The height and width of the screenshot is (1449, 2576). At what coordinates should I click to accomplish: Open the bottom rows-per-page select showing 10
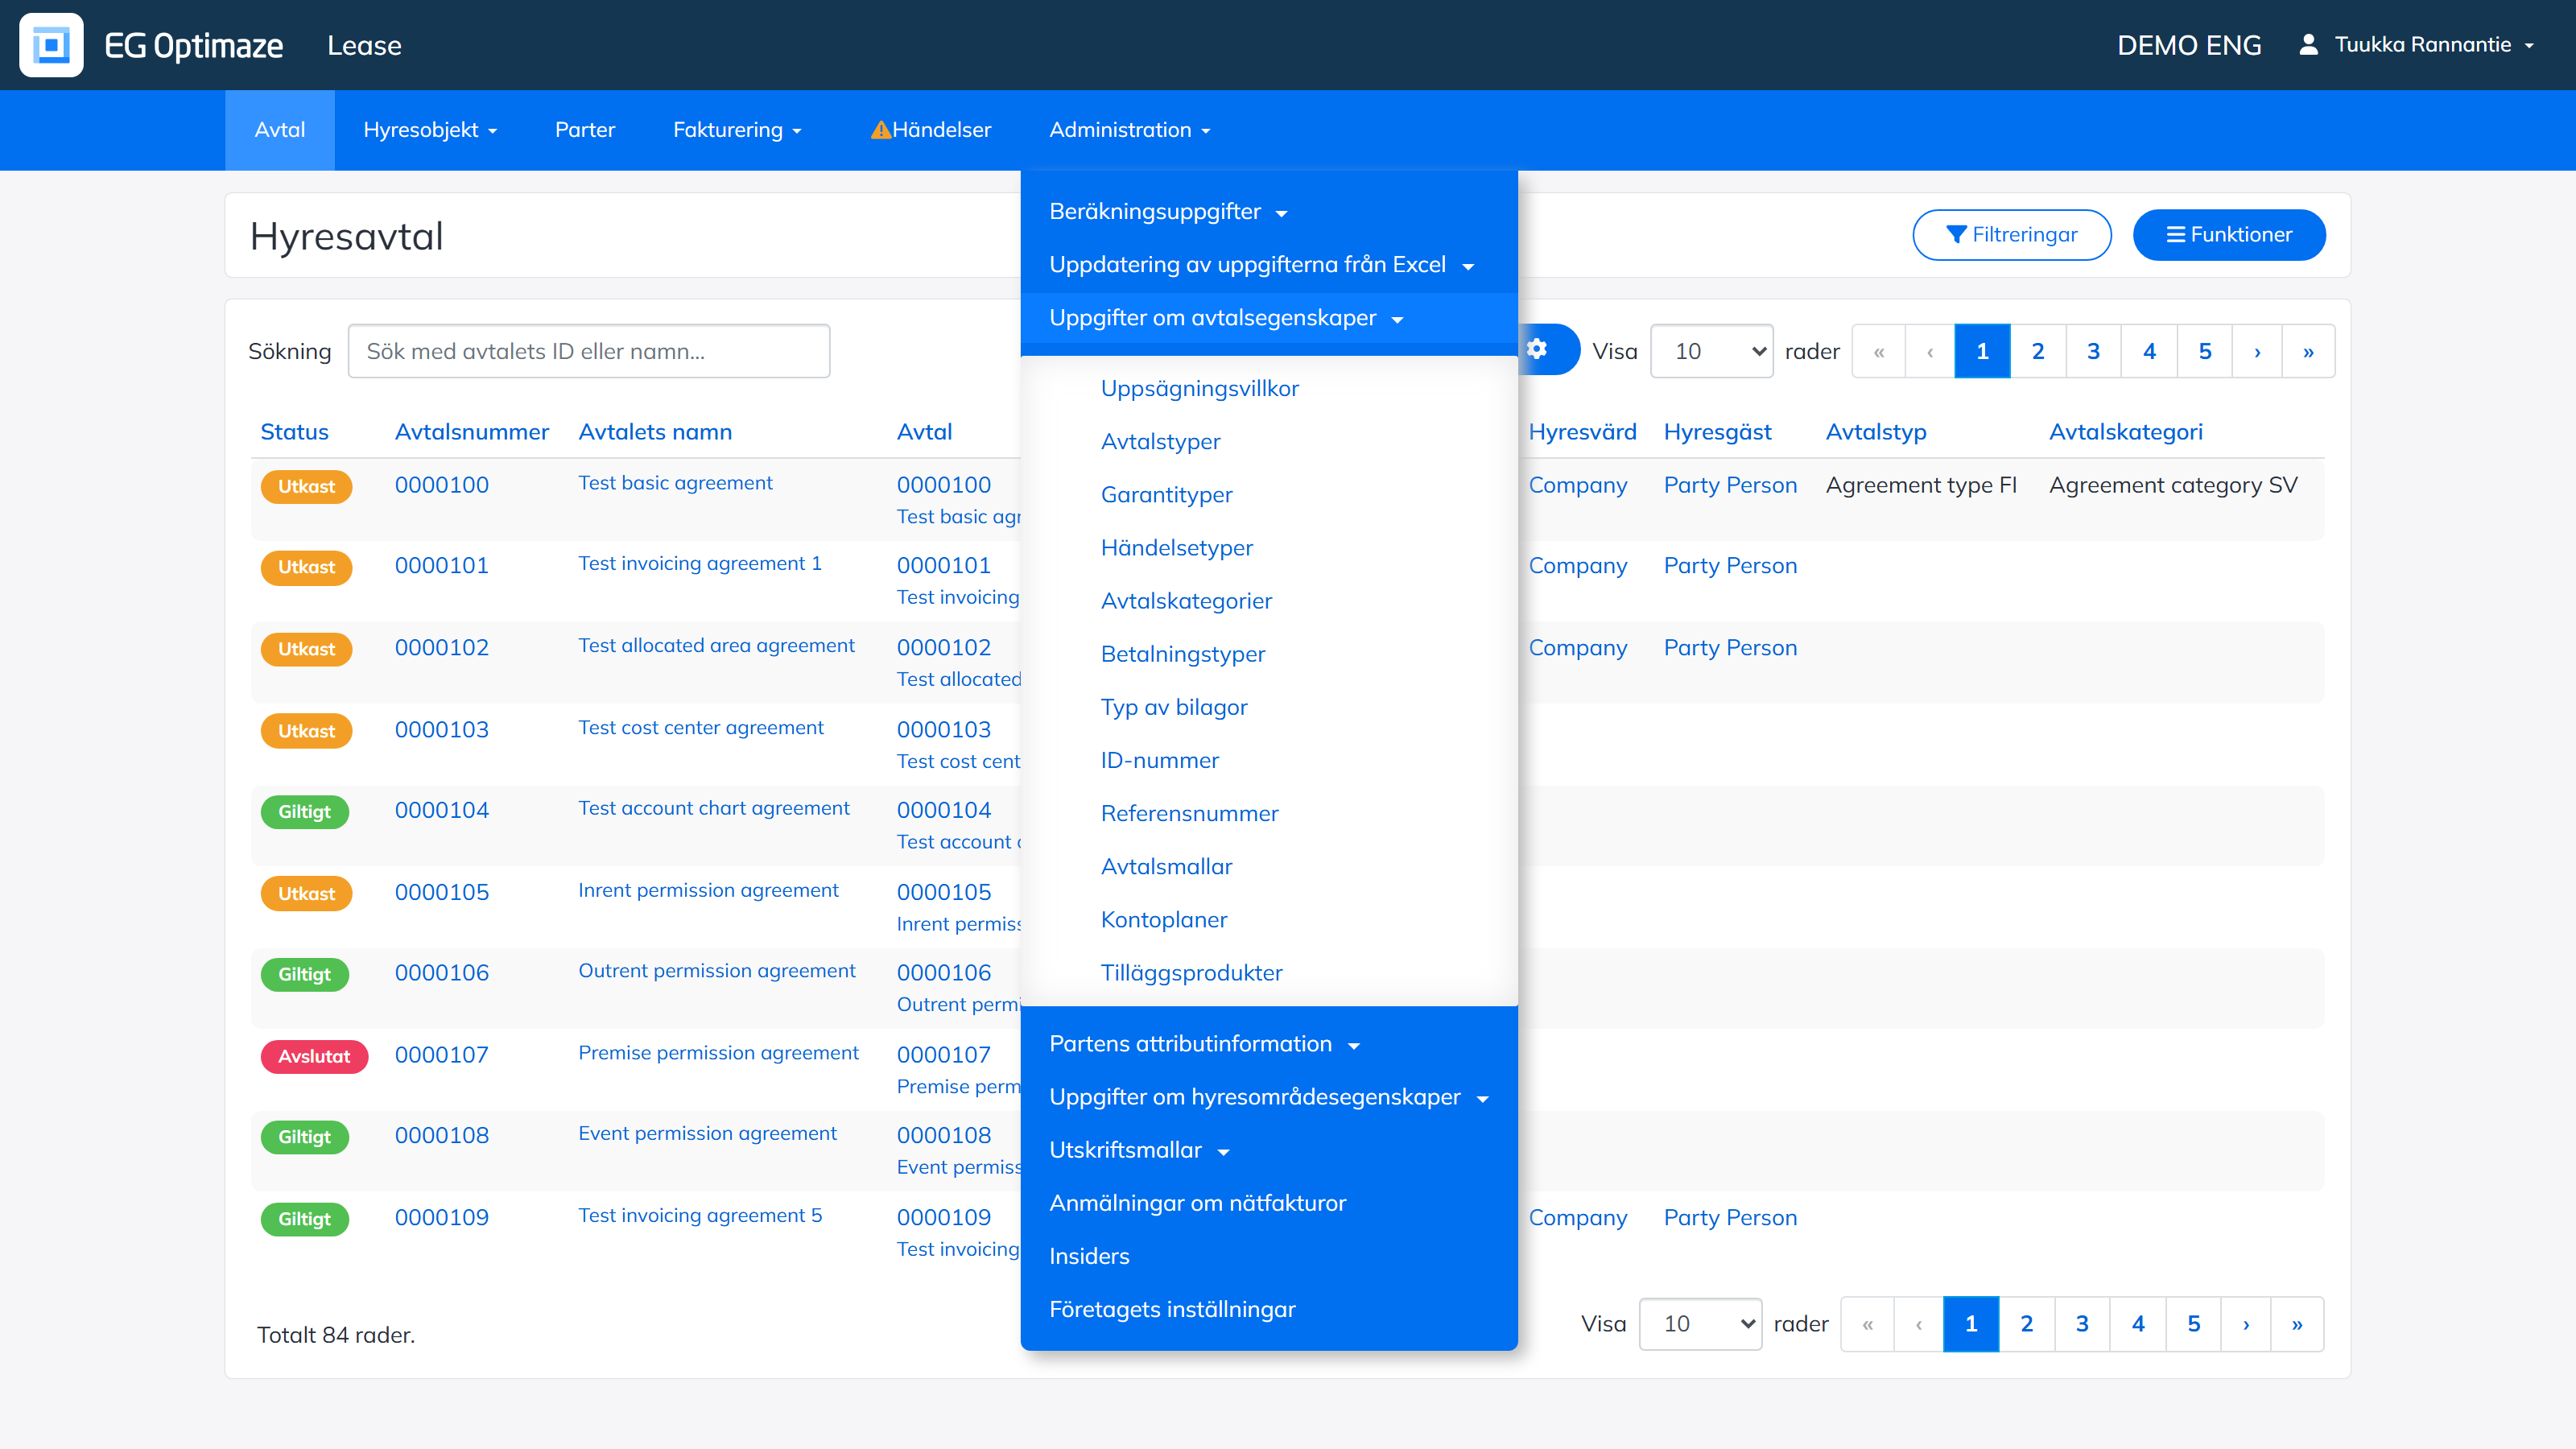1700,1324
